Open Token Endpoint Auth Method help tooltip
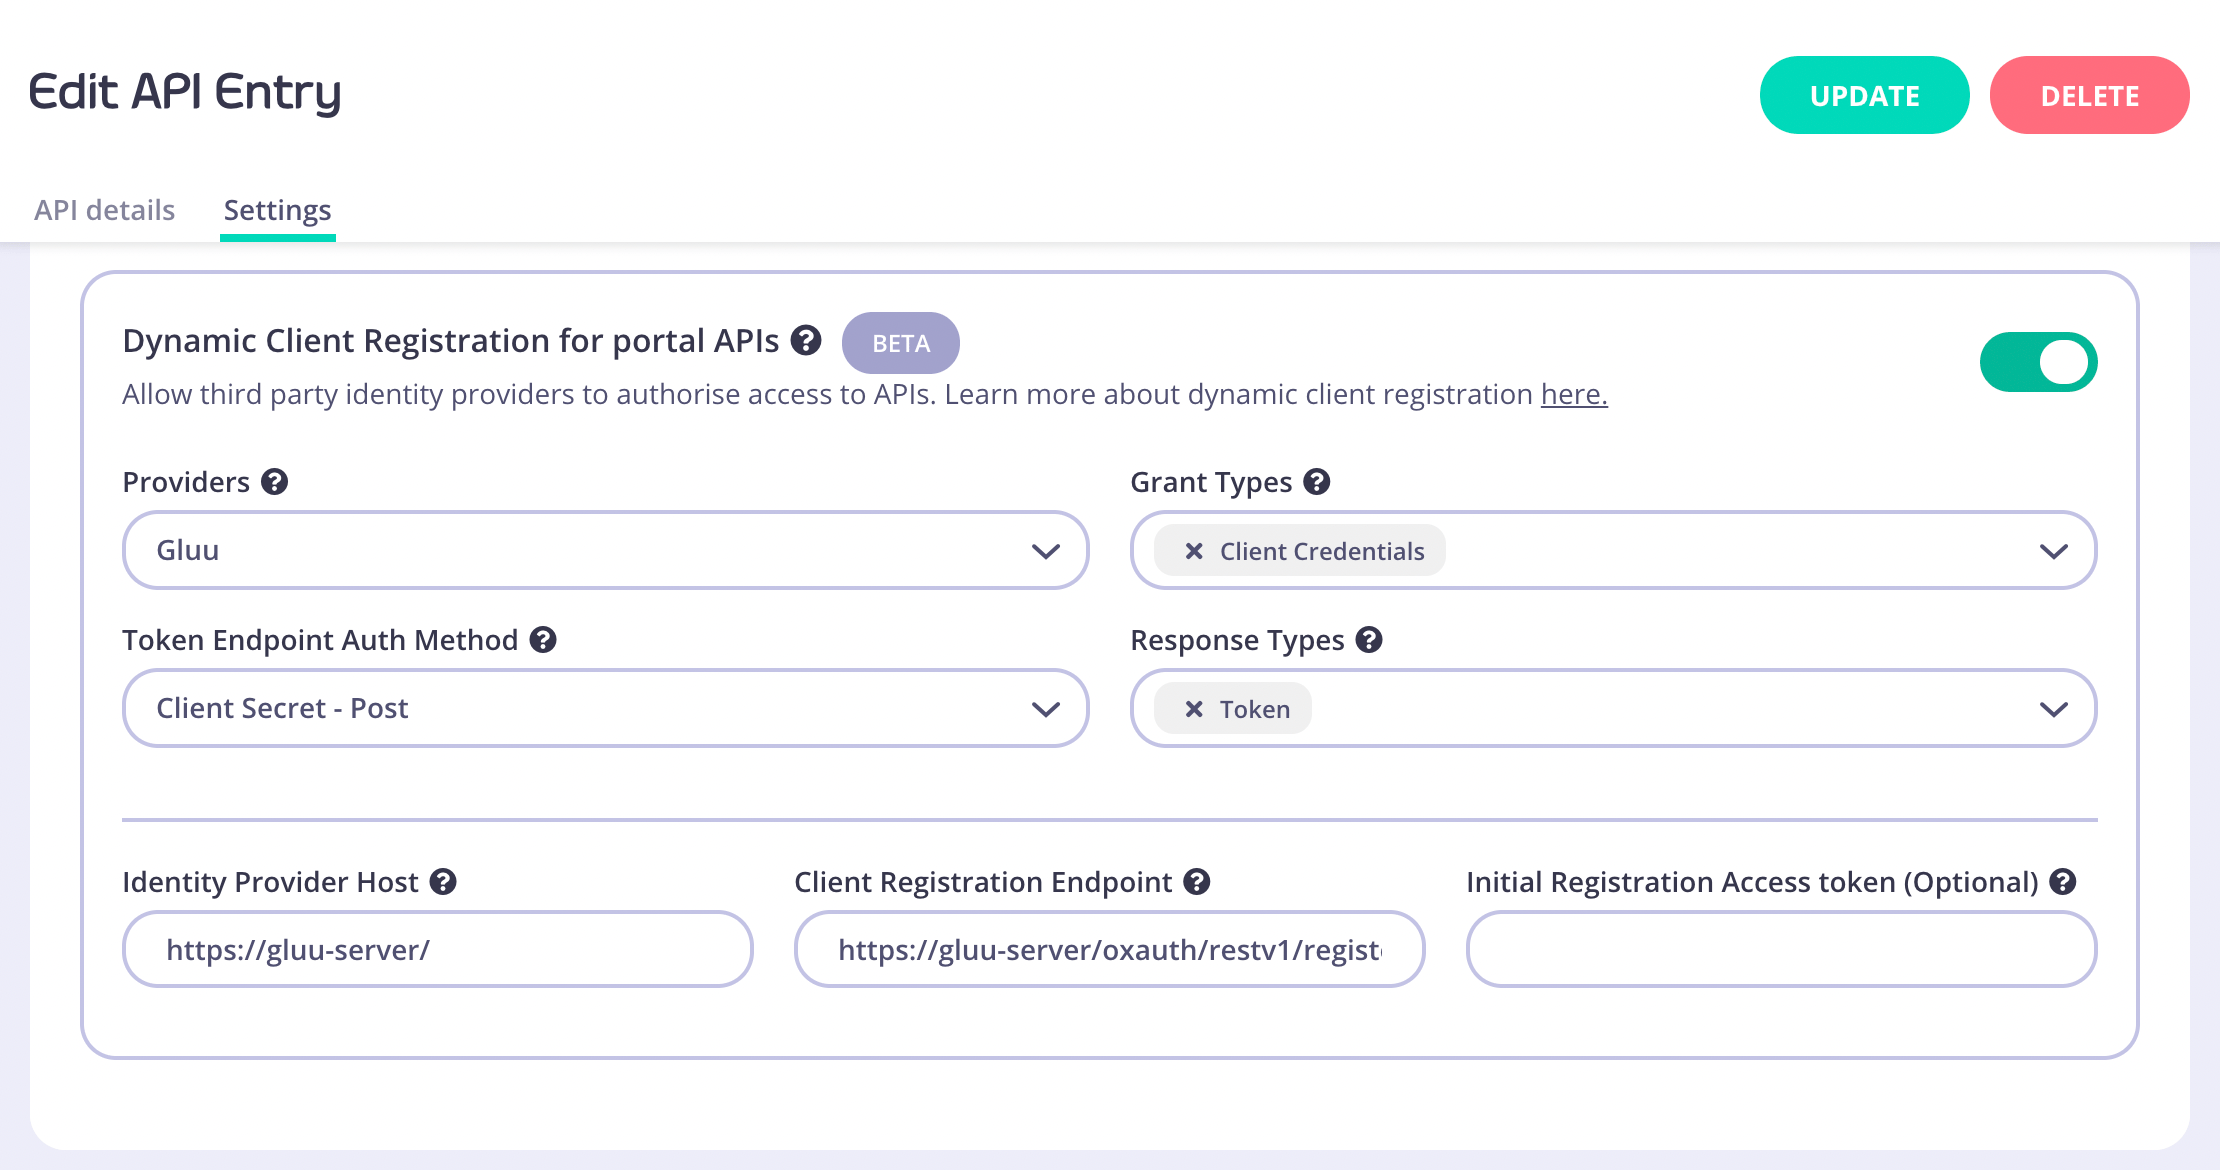The width and height of the screenshot is (2220, 1170). (543, 640)
